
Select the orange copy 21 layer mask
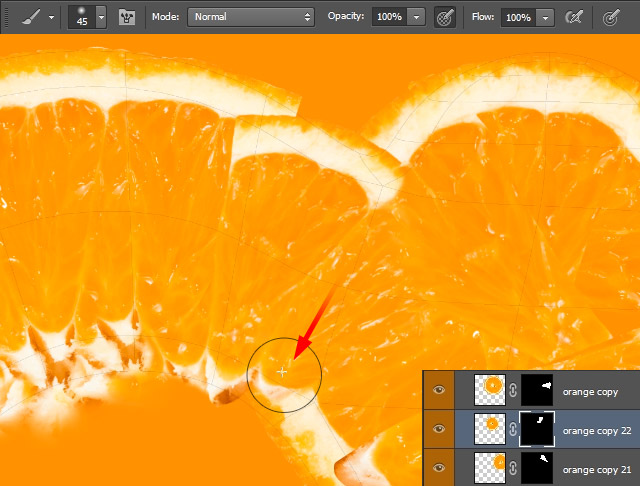click(537, 468)
